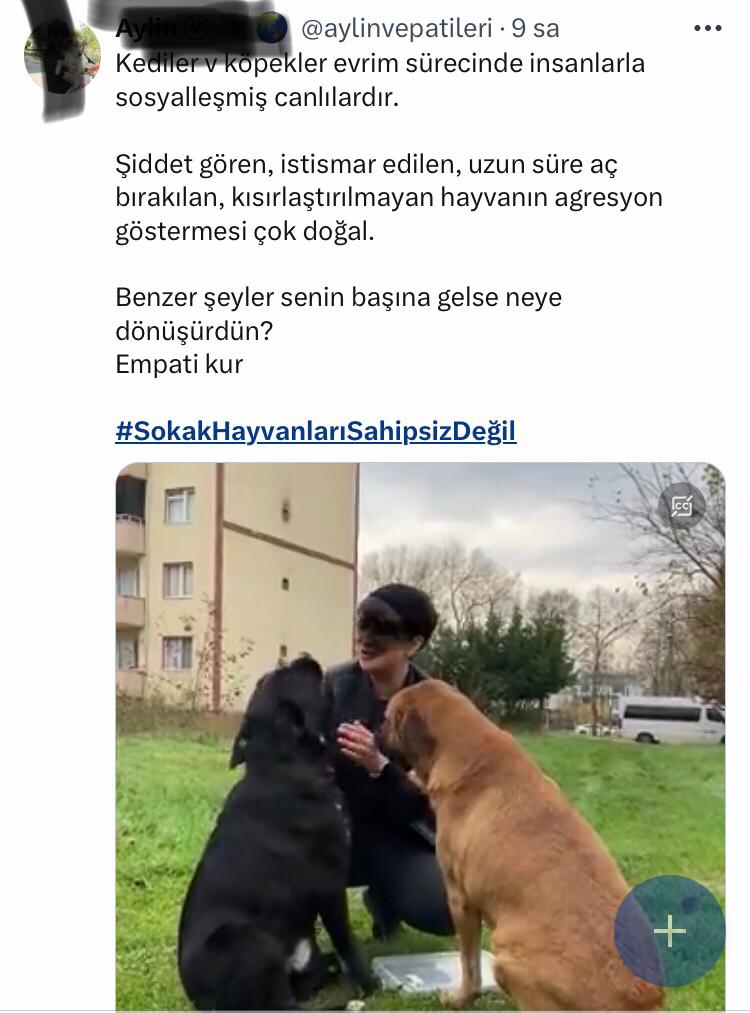Click the 'Empati kur' line
Screen dimensions: 750x1013
tap(179, 364)
